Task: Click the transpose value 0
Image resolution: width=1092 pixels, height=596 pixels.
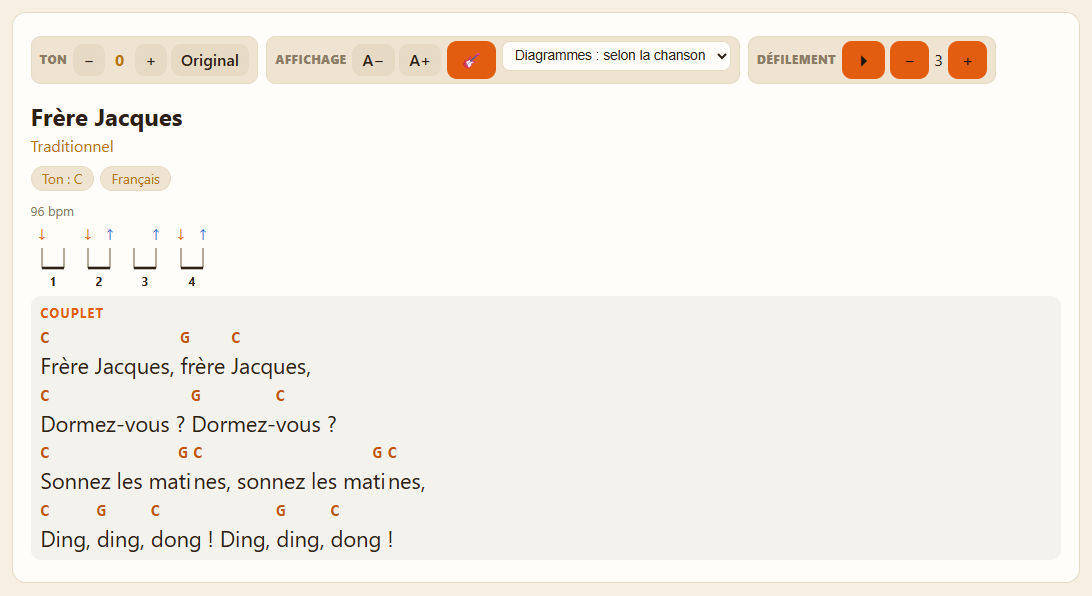Action: pos(120,61)
